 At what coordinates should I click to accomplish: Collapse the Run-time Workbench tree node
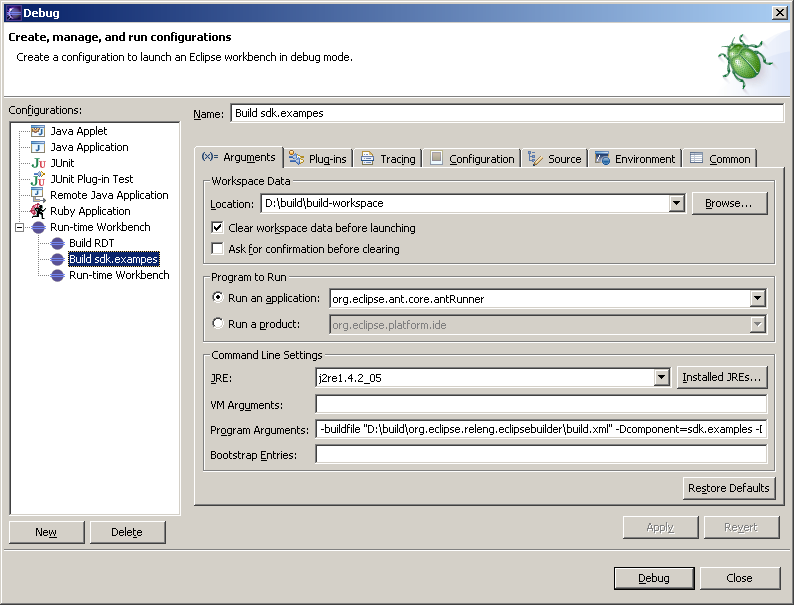20,227
